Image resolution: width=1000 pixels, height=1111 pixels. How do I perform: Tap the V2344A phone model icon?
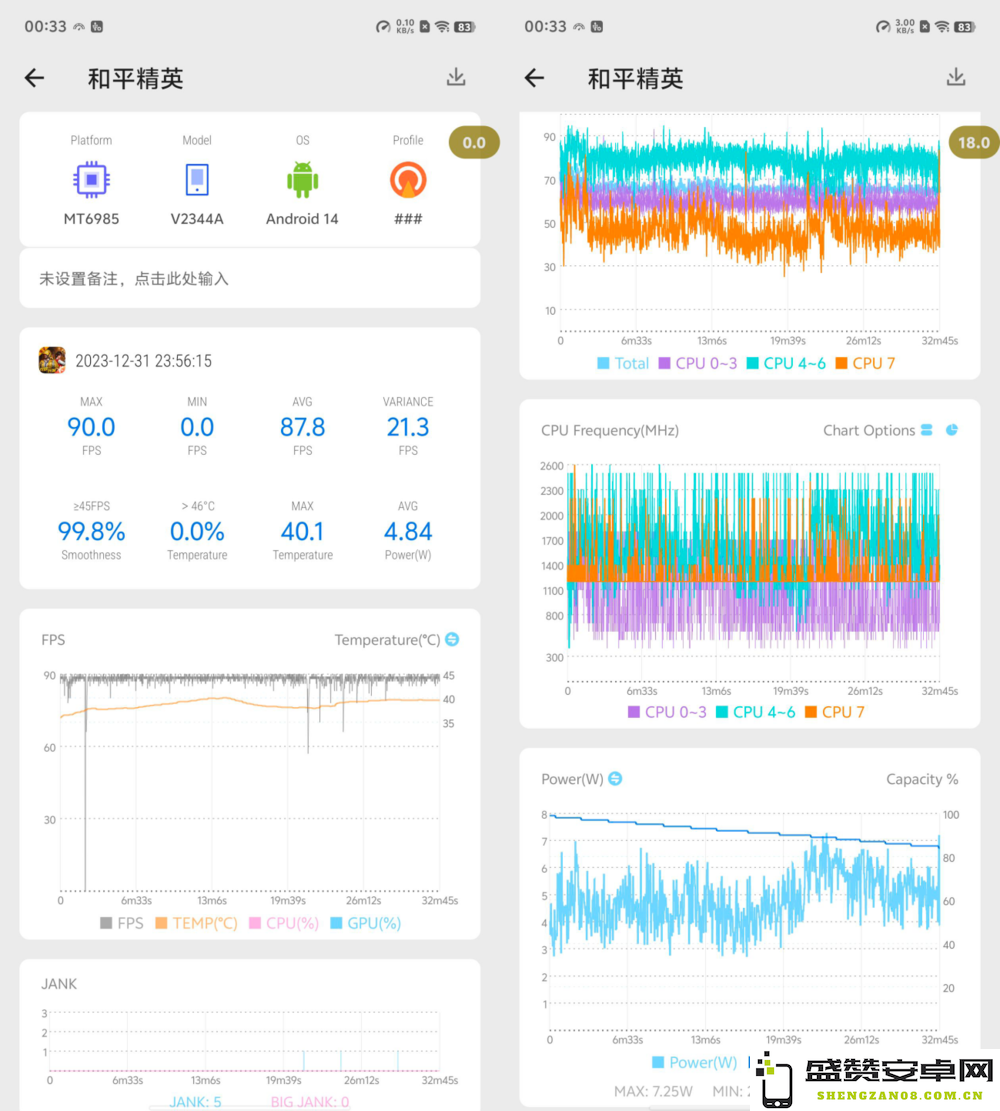tap(197, 179)
